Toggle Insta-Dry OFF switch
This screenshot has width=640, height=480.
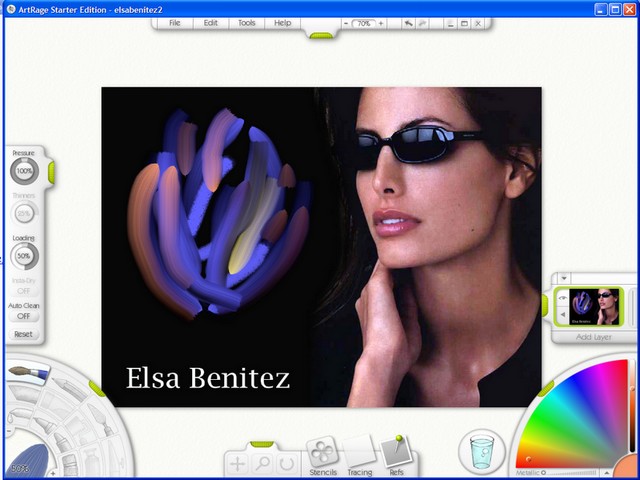tap(23, 291)
